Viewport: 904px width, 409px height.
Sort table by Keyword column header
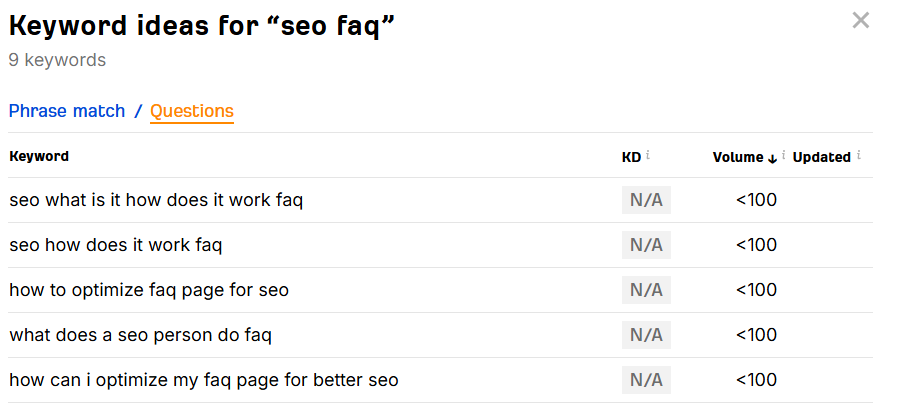tap(39, 156)
